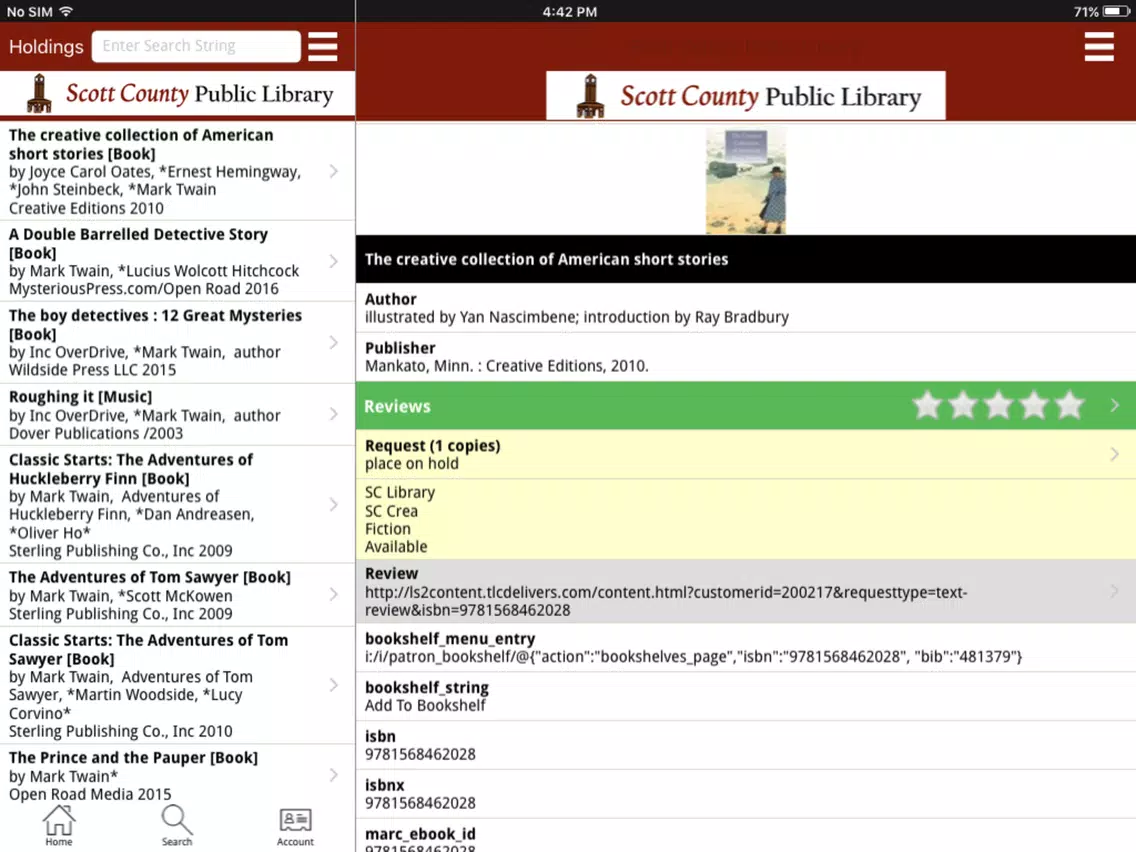
Task: Tap the clock tower logo in detail header
Action: point(590,96)
